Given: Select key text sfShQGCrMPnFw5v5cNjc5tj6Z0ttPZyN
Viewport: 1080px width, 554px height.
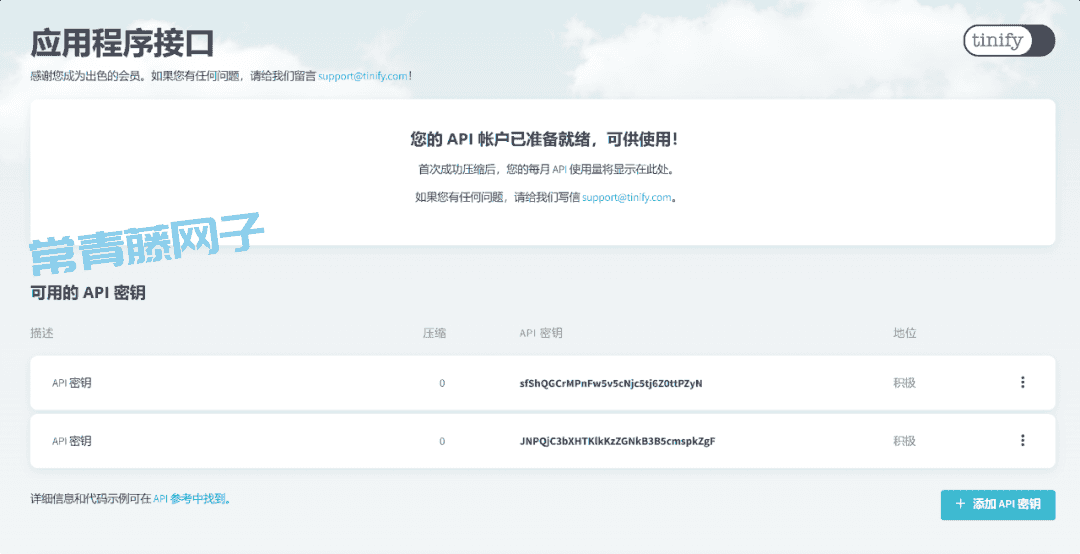Looking at the screenshot, I should pos(611,383).
